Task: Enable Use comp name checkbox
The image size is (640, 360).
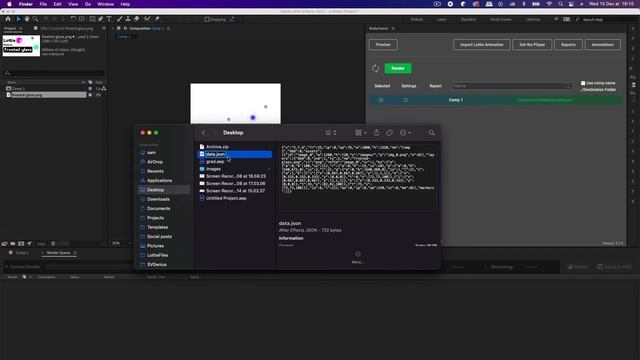Action: (583, 83)
